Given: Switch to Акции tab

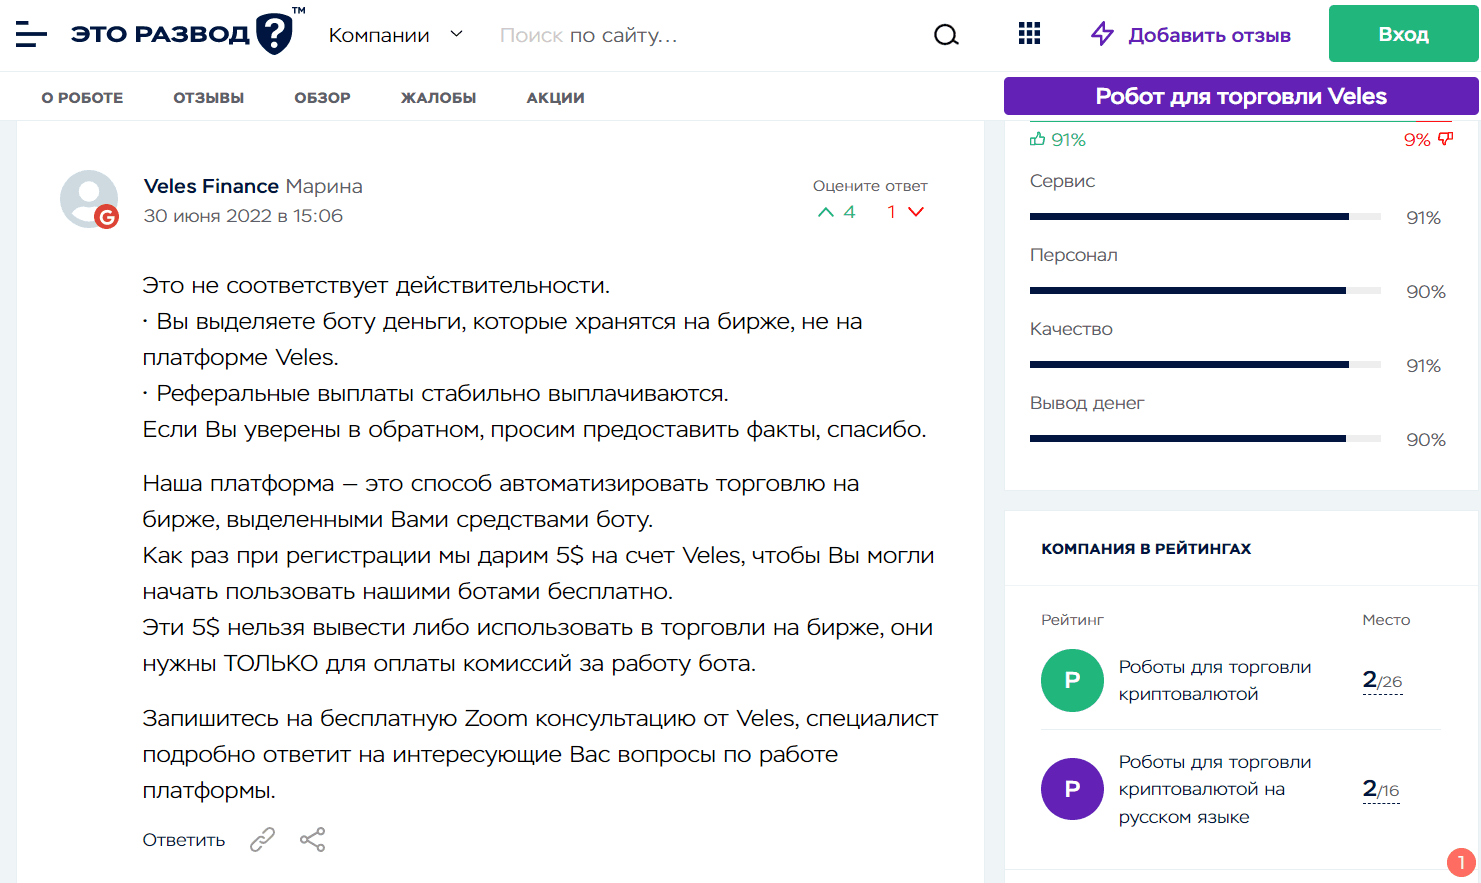Looking at the screenshot, I should 555,98.
